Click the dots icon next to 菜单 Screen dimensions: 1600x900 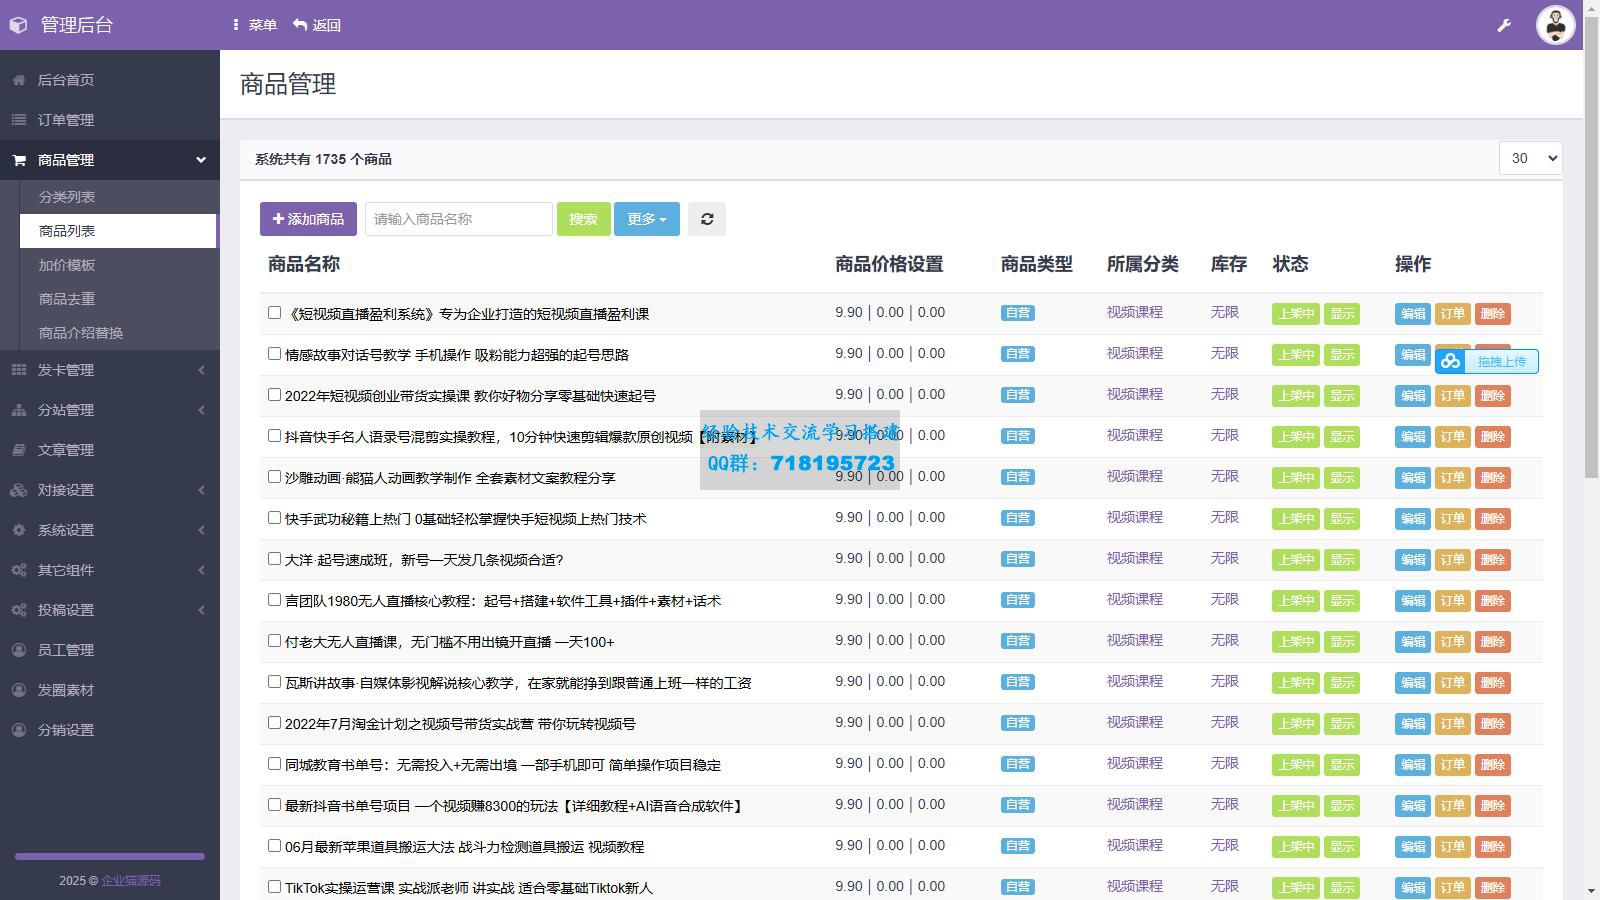235,25
